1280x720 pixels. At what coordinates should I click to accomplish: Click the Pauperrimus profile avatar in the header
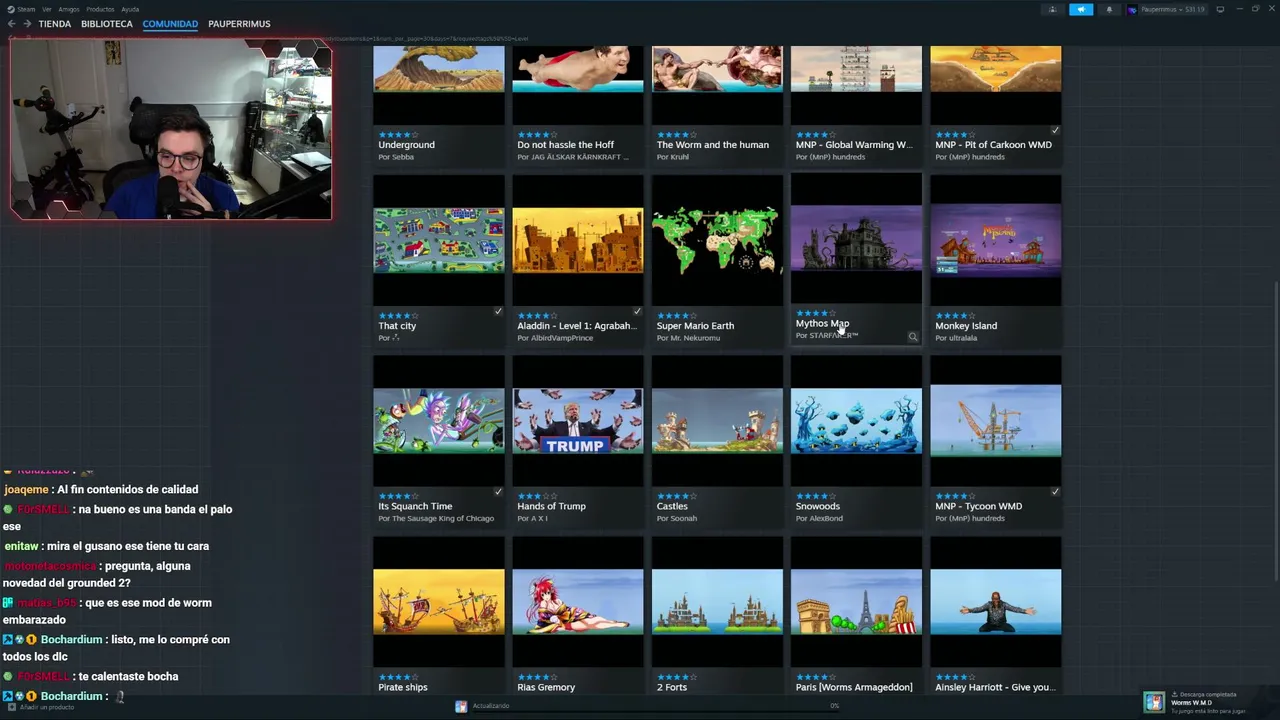1133,9
